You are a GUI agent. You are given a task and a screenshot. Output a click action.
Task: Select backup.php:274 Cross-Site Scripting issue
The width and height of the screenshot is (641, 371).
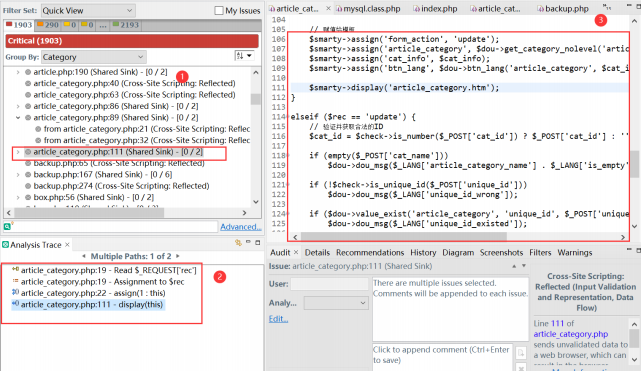pyautogui.click(x=121, y=186)
